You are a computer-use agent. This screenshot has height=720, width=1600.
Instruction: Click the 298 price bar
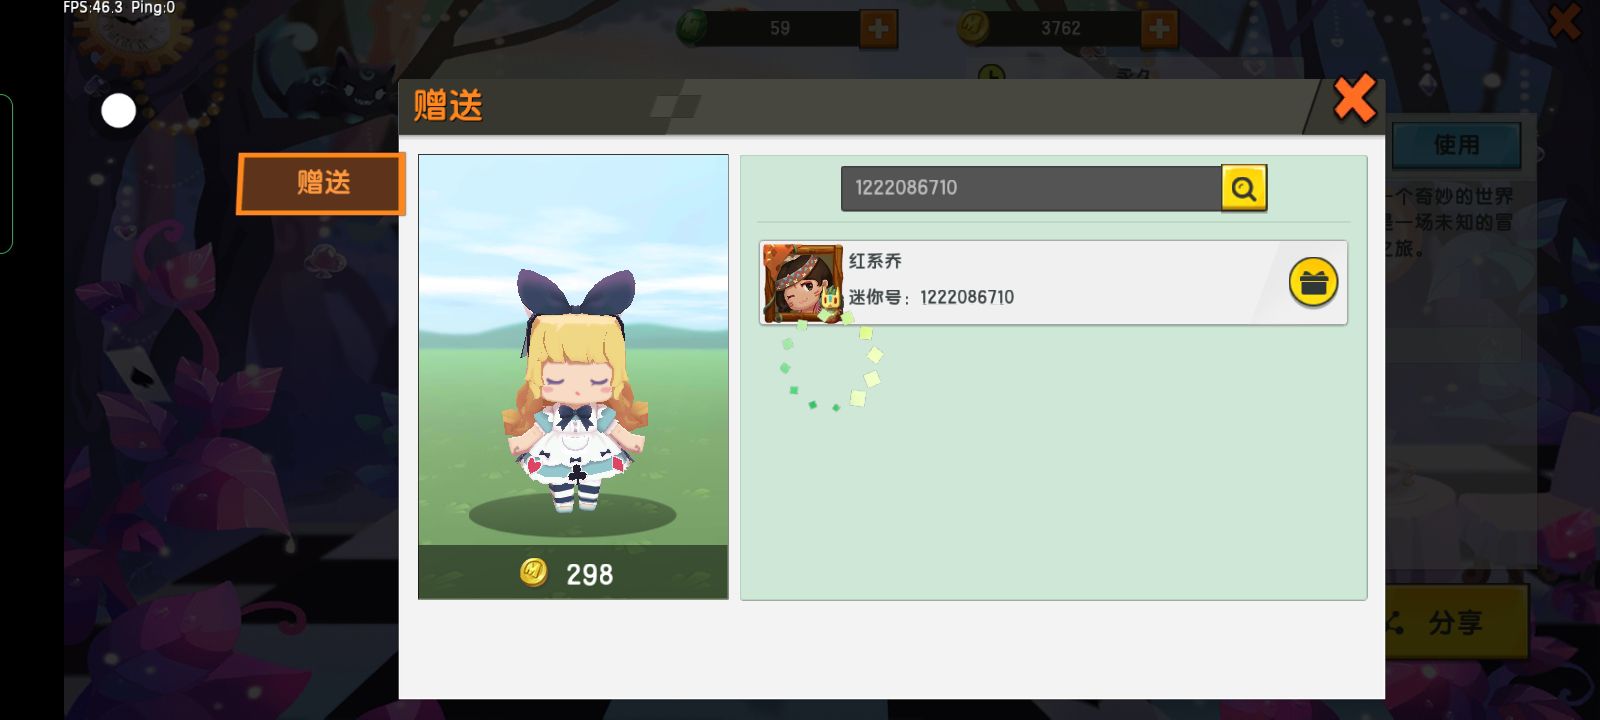click(573, 573)
